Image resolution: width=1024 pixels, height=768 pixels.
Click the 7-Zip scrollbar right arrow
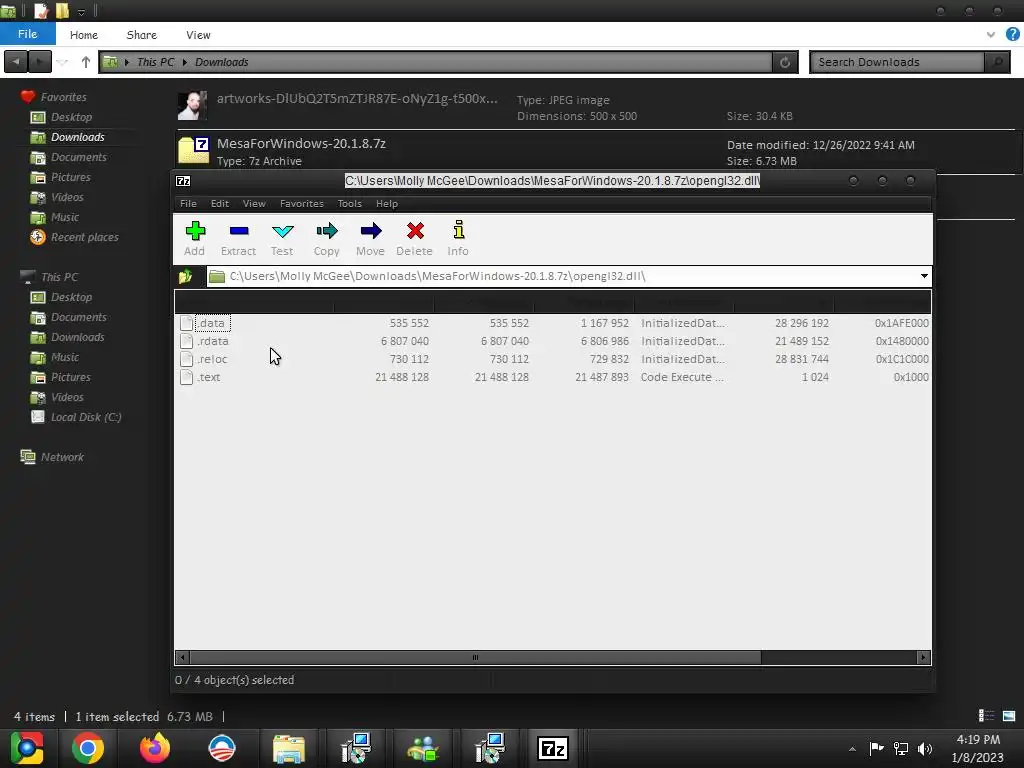tap(923, 658)
